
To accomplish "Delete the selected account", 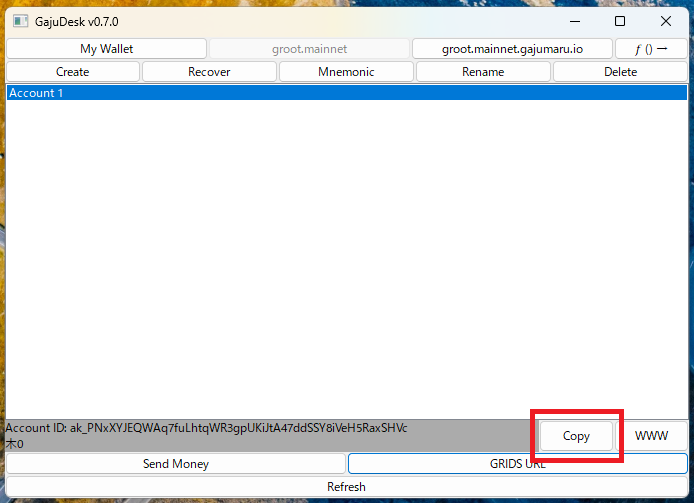I will tap(620, 72).
